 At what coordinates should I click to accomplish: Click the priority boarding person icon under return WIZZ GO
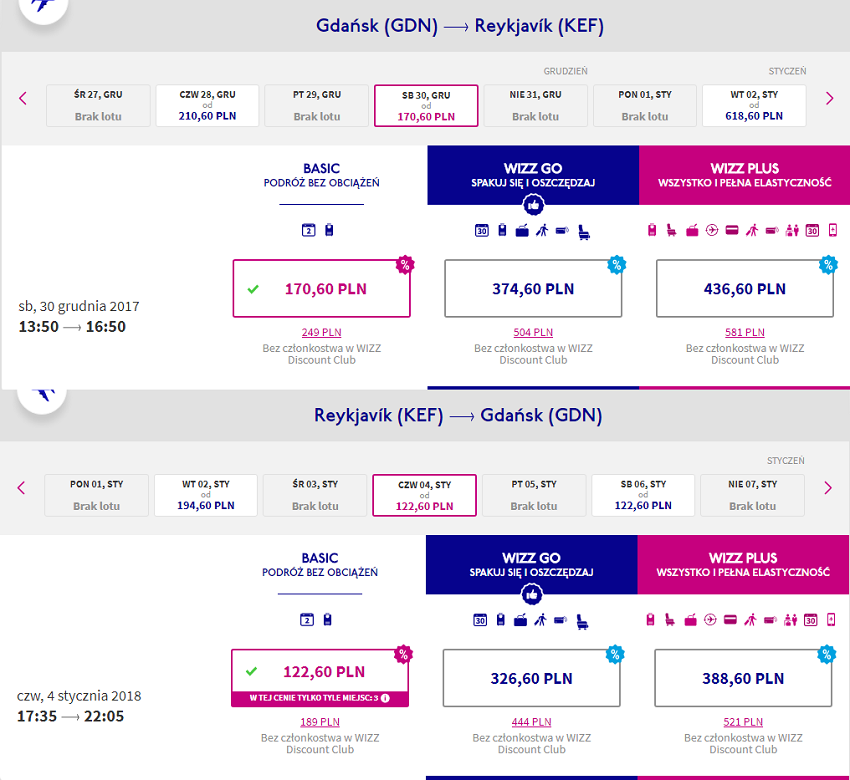540,620
